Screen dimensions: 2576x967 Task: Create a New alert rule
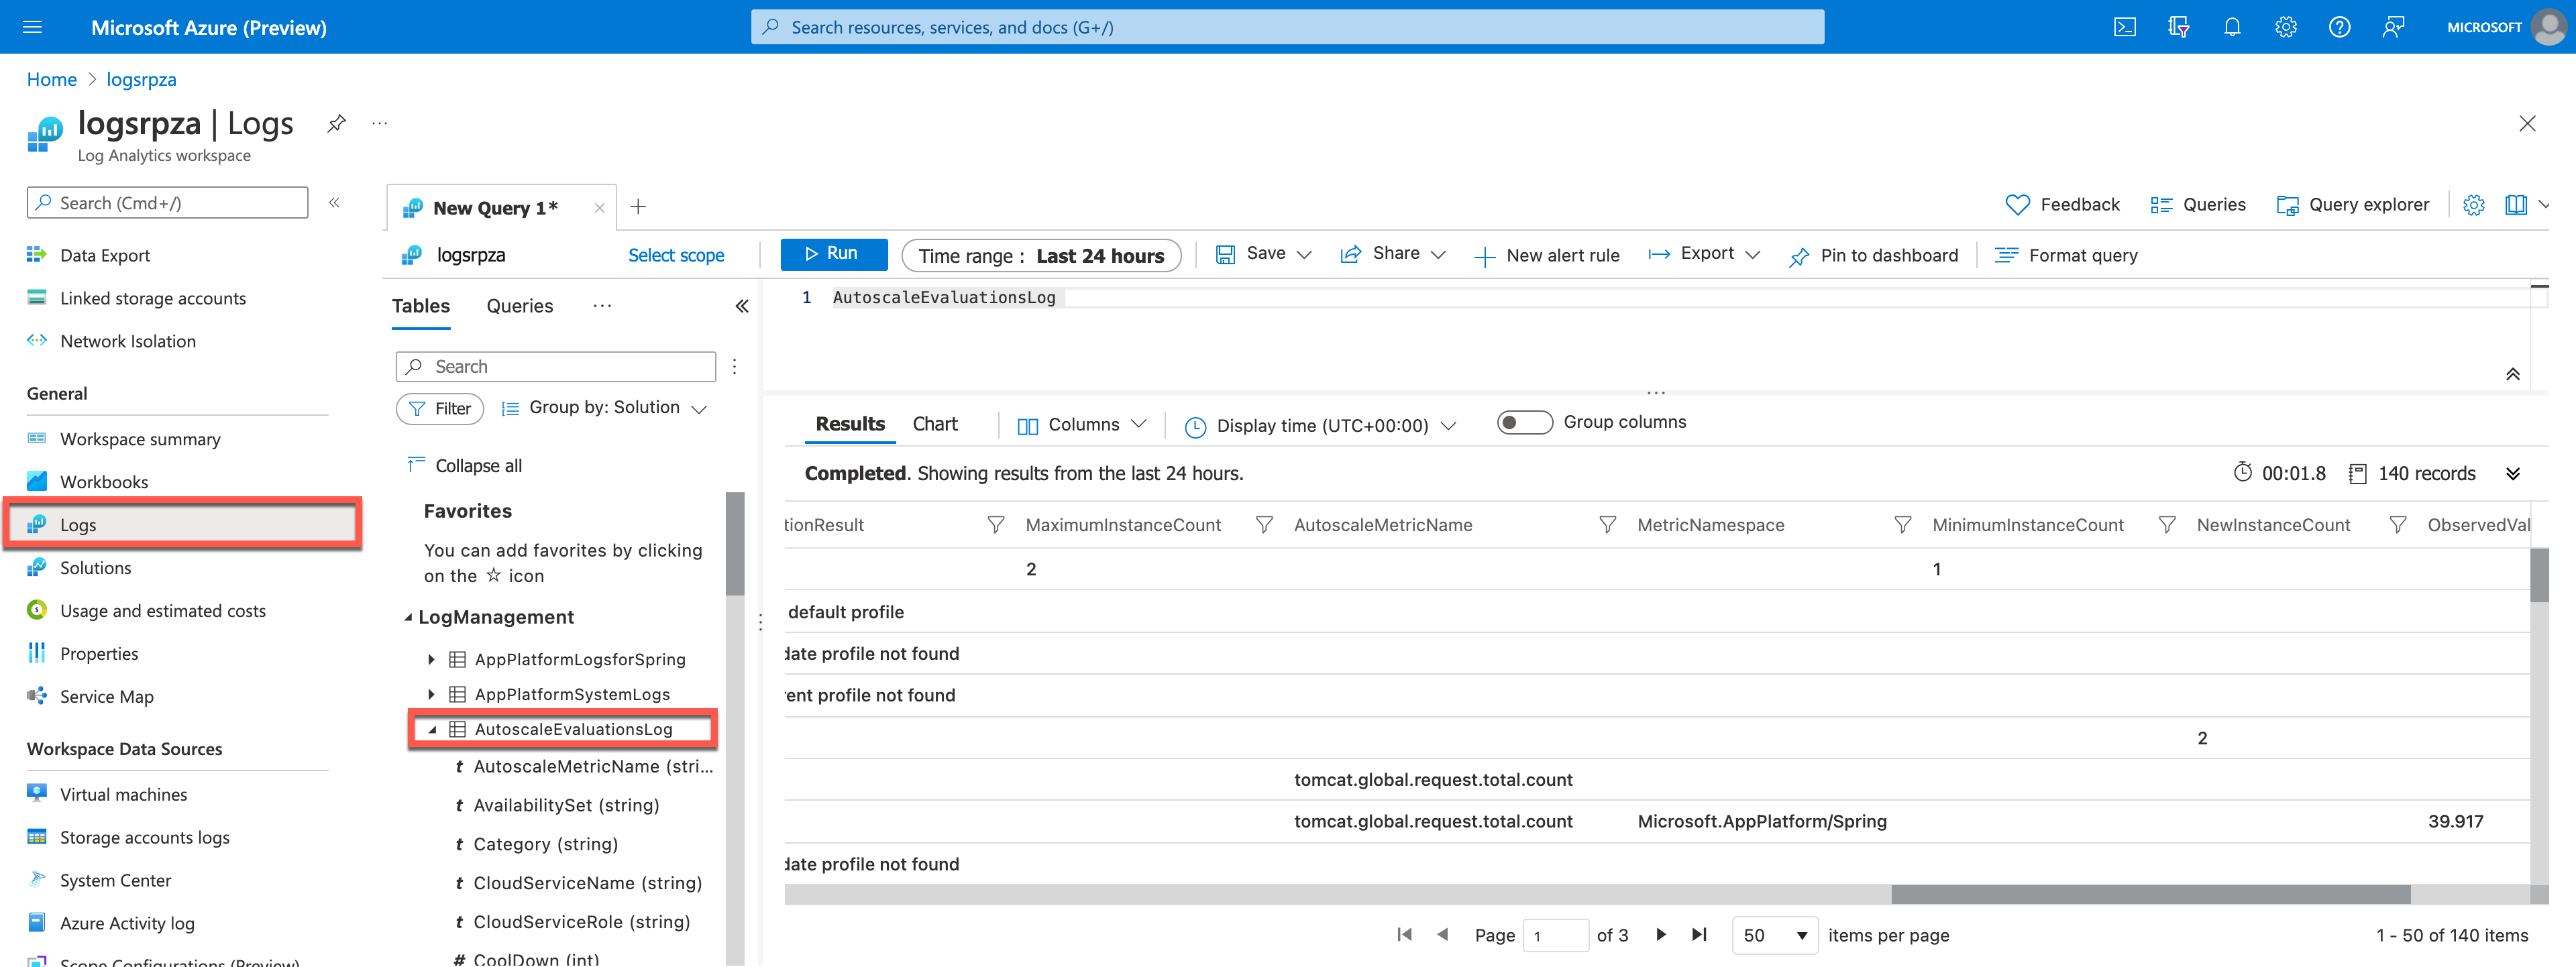(1547, 256)
